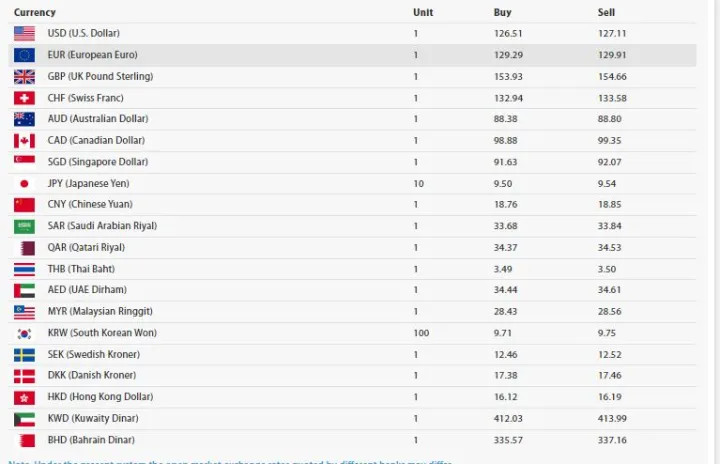Click the Canadian flag icon
Image resolution: width=720 pixels, height=464 pixels.
point(24,141)
